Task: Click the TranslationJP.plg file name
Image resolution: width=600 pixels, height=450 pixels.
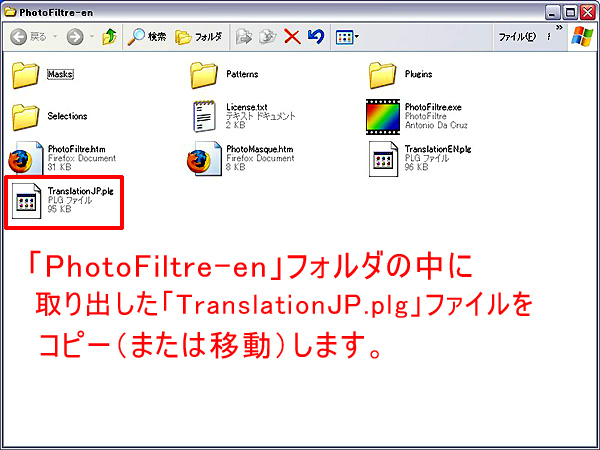Action: 81,191
